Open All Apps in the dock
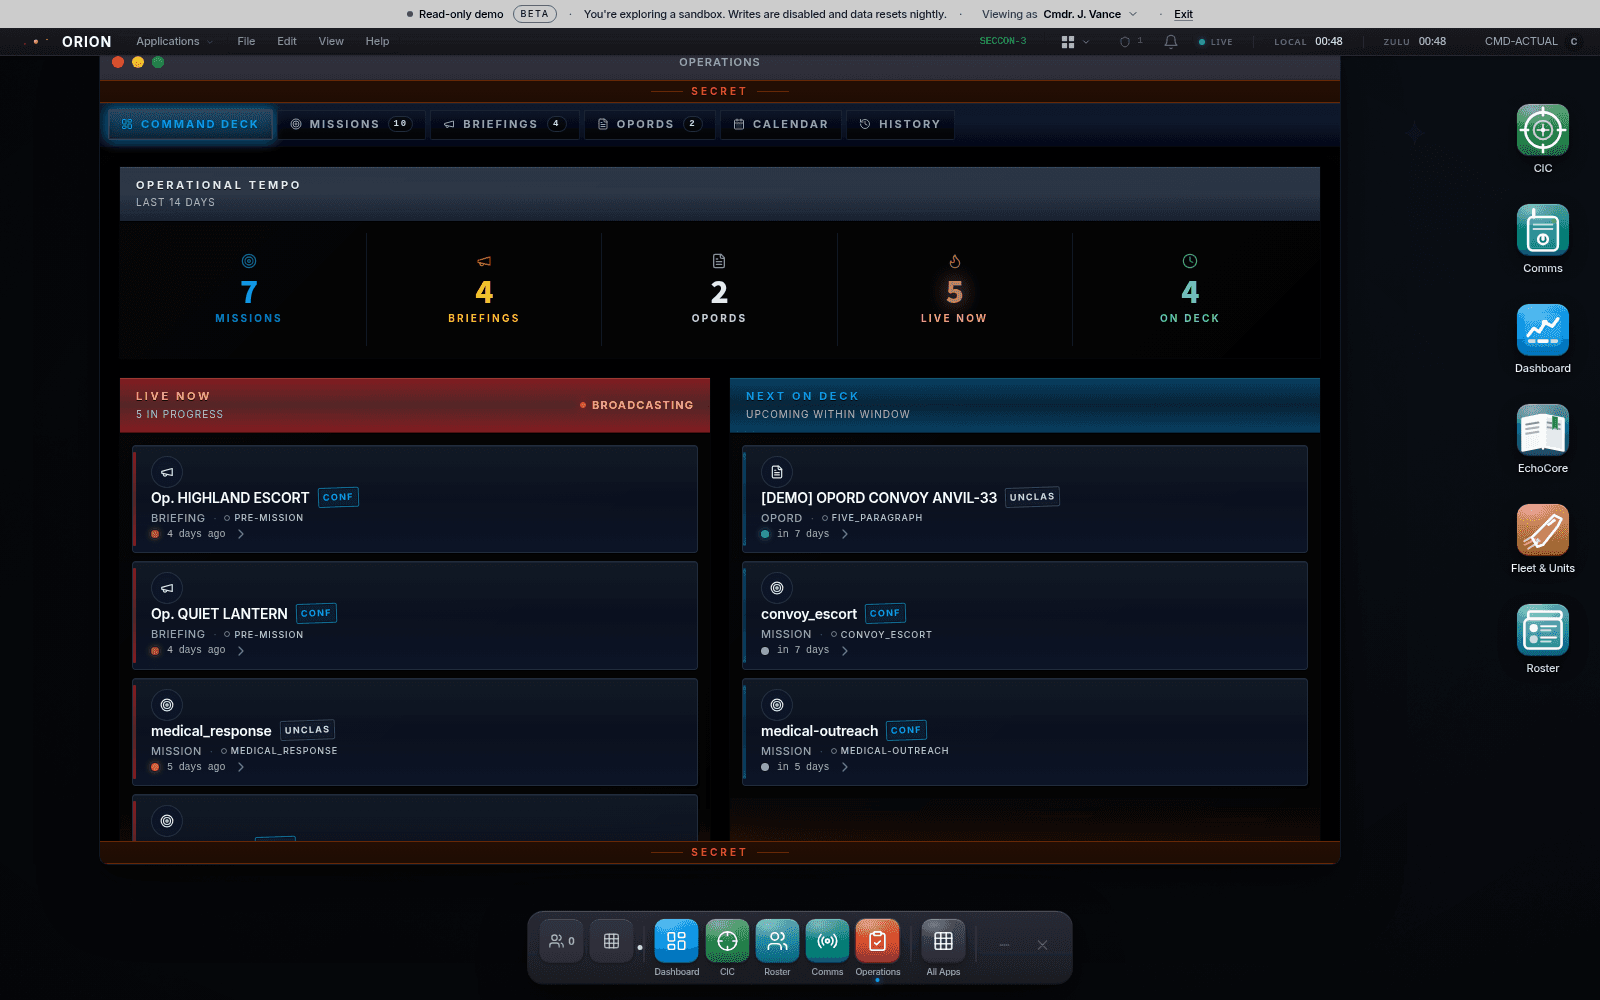This screenshot has width=1600, height=1000. [943, 941]
